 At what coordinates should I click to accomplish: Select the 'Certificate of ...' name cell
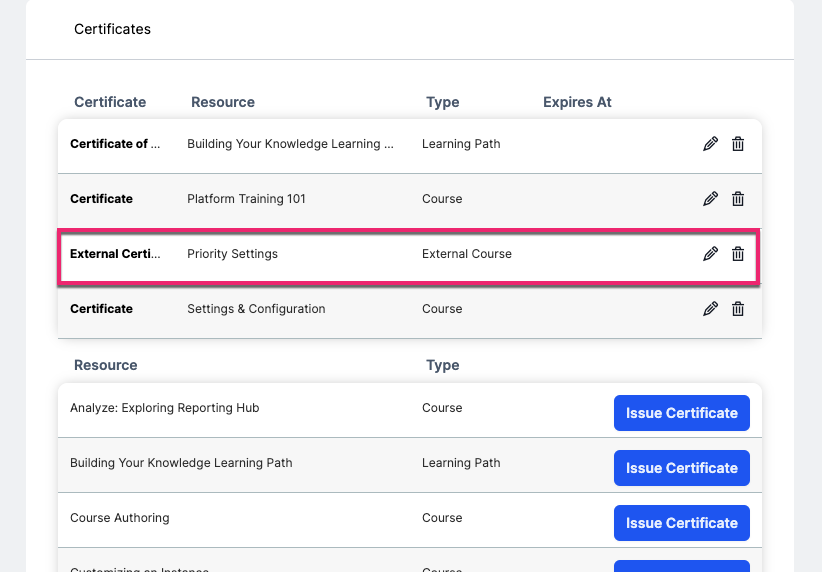(115, 144)
